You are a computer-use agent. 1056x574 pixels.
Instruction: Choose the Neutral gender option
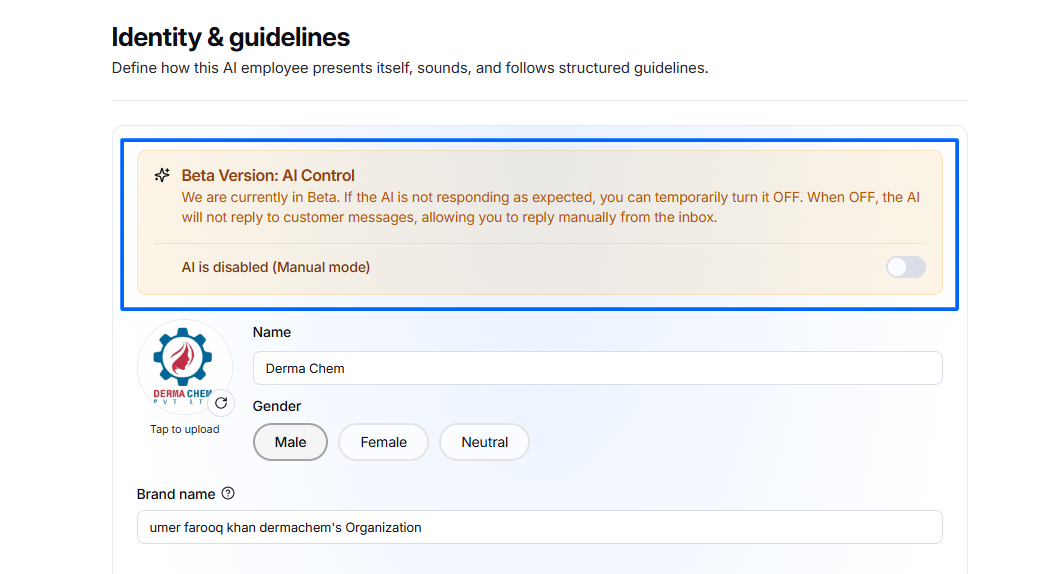[484, 442]
